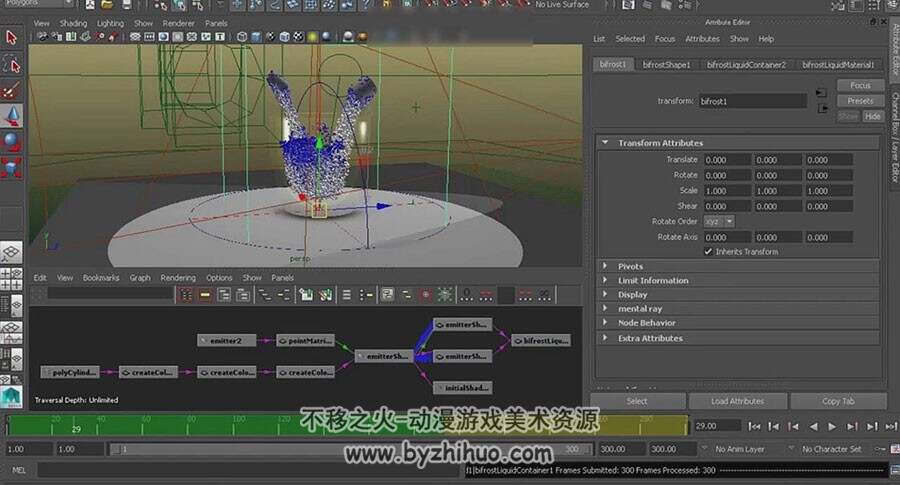Open the Rotate Order xyz dropdown
The width and height of the screenshot is (900, 485).
pos(719,222)
